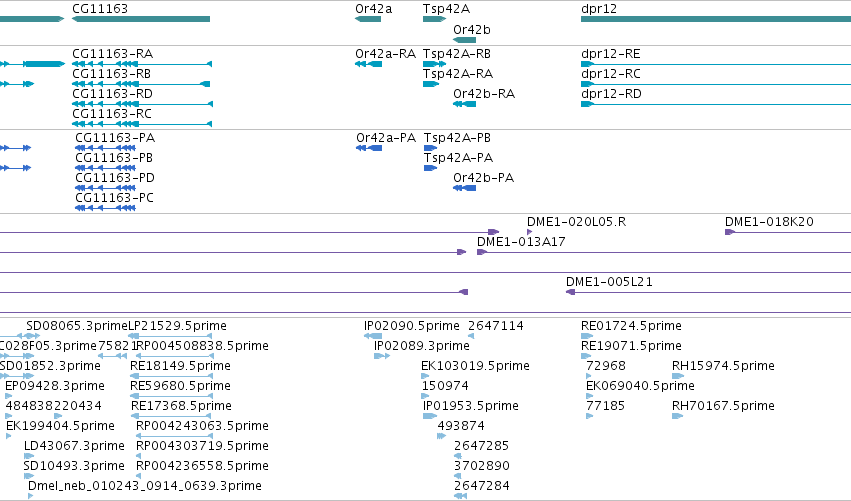This screenshot has height=501, width=851.
Task: Click the Tsp42A-RB transcript label
Action: click(x=457, y=54)
